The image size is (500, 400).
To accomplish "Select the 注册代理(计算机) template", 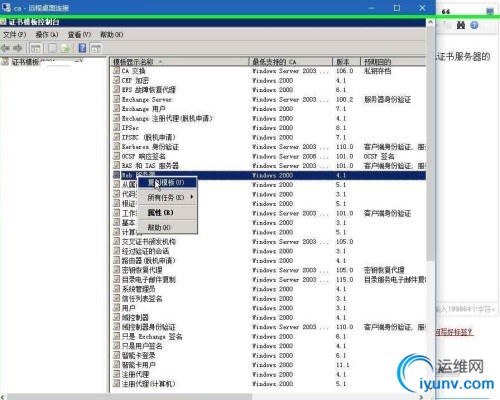I will [148, 384].
